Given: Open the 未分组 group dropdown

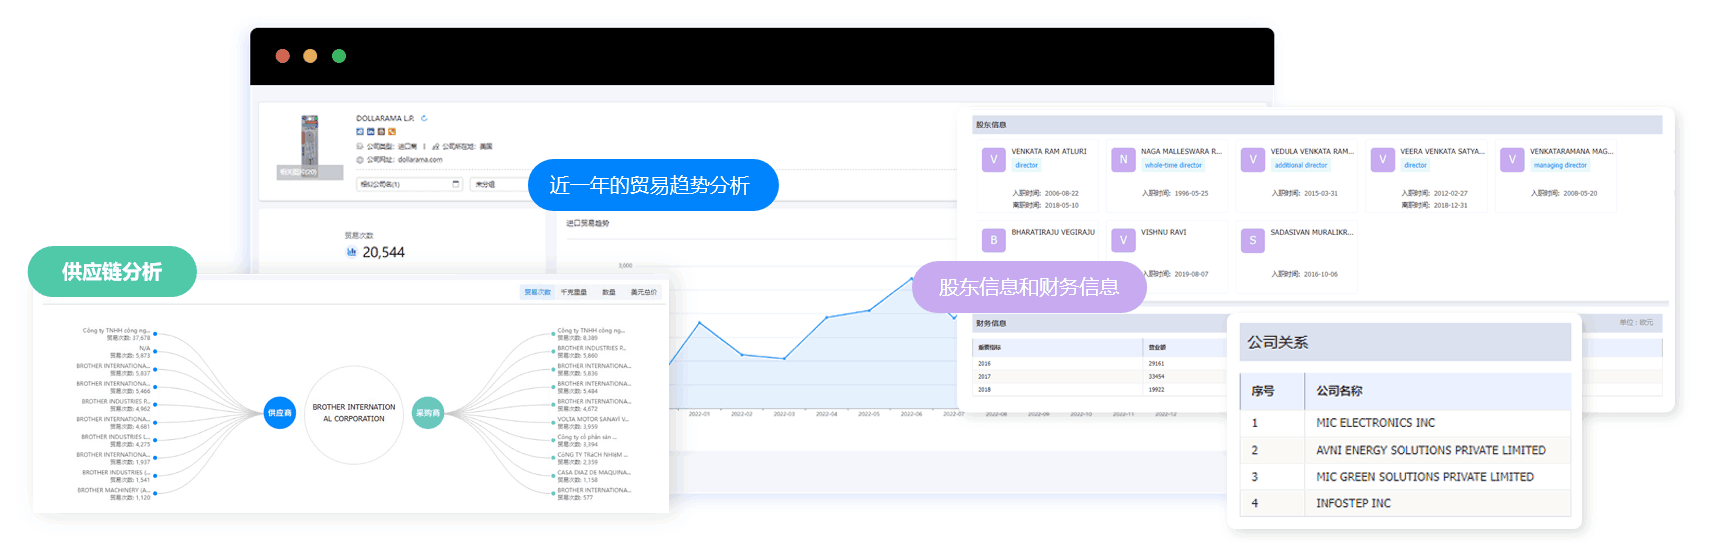Looking at the screenshot, I should click(497, 184).
